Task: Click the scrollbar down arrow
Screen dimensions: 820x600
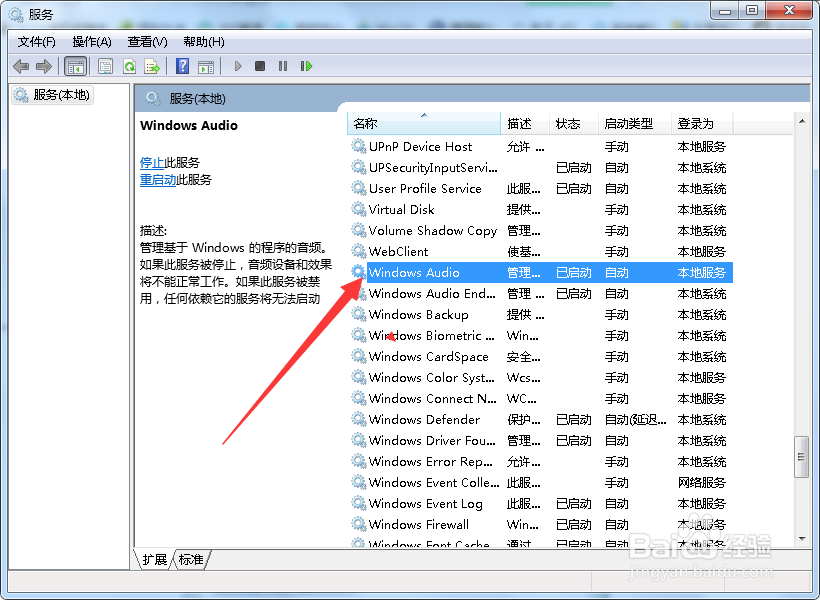Action: [x=802, y=539]
